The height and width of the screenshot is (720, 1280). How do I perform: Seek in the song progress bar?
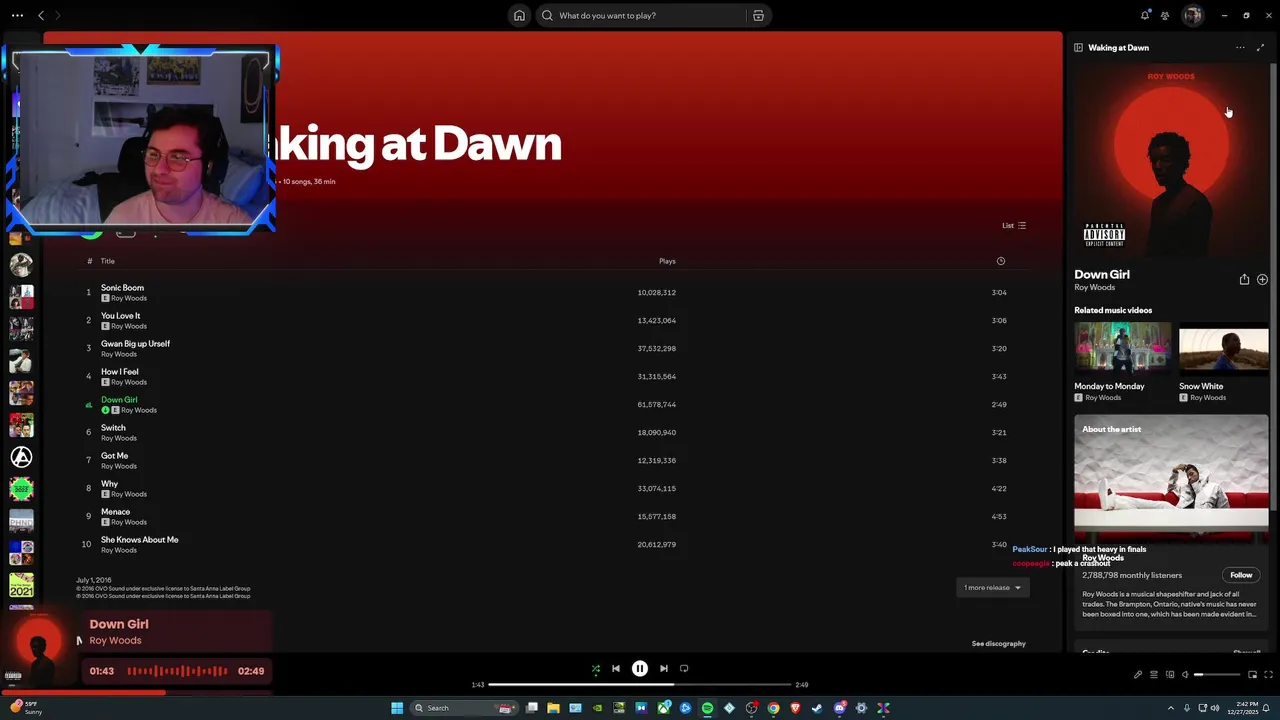[x=640, y=685]
